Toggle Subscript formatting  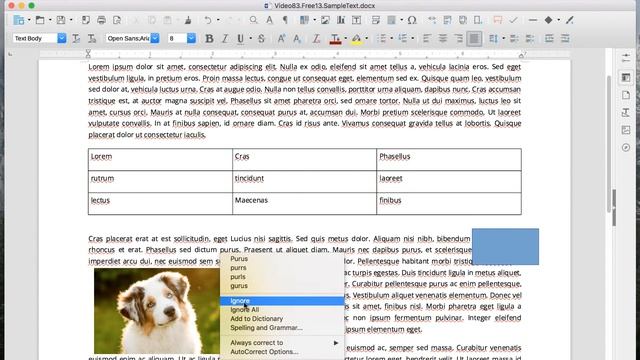(297, 38)
